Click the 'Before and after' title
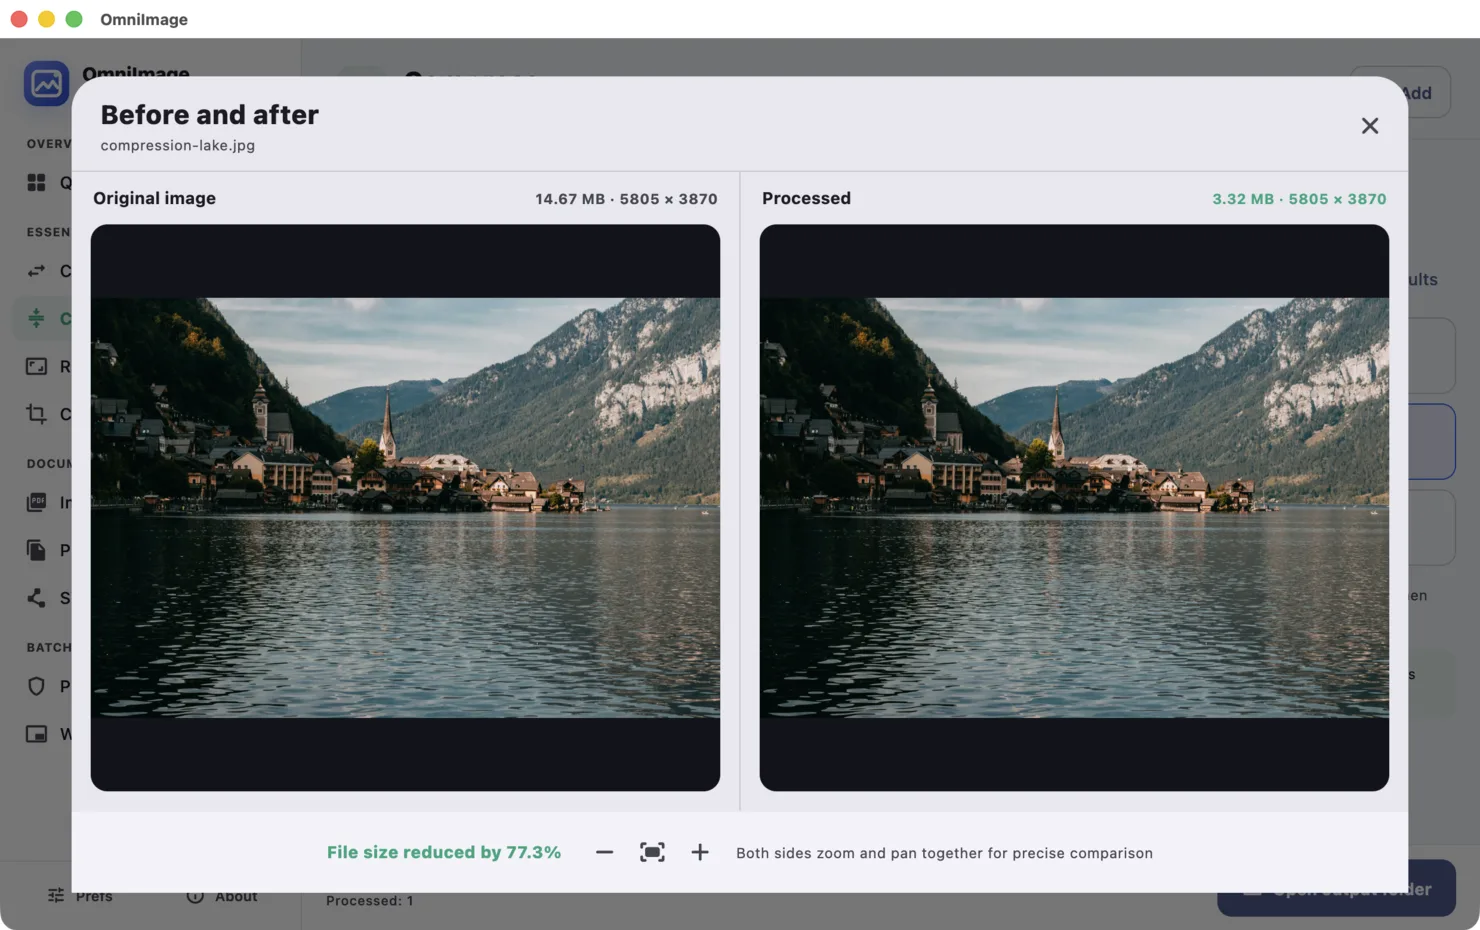Viewport: 1480px width, 930px height. [x=209, y=115]
